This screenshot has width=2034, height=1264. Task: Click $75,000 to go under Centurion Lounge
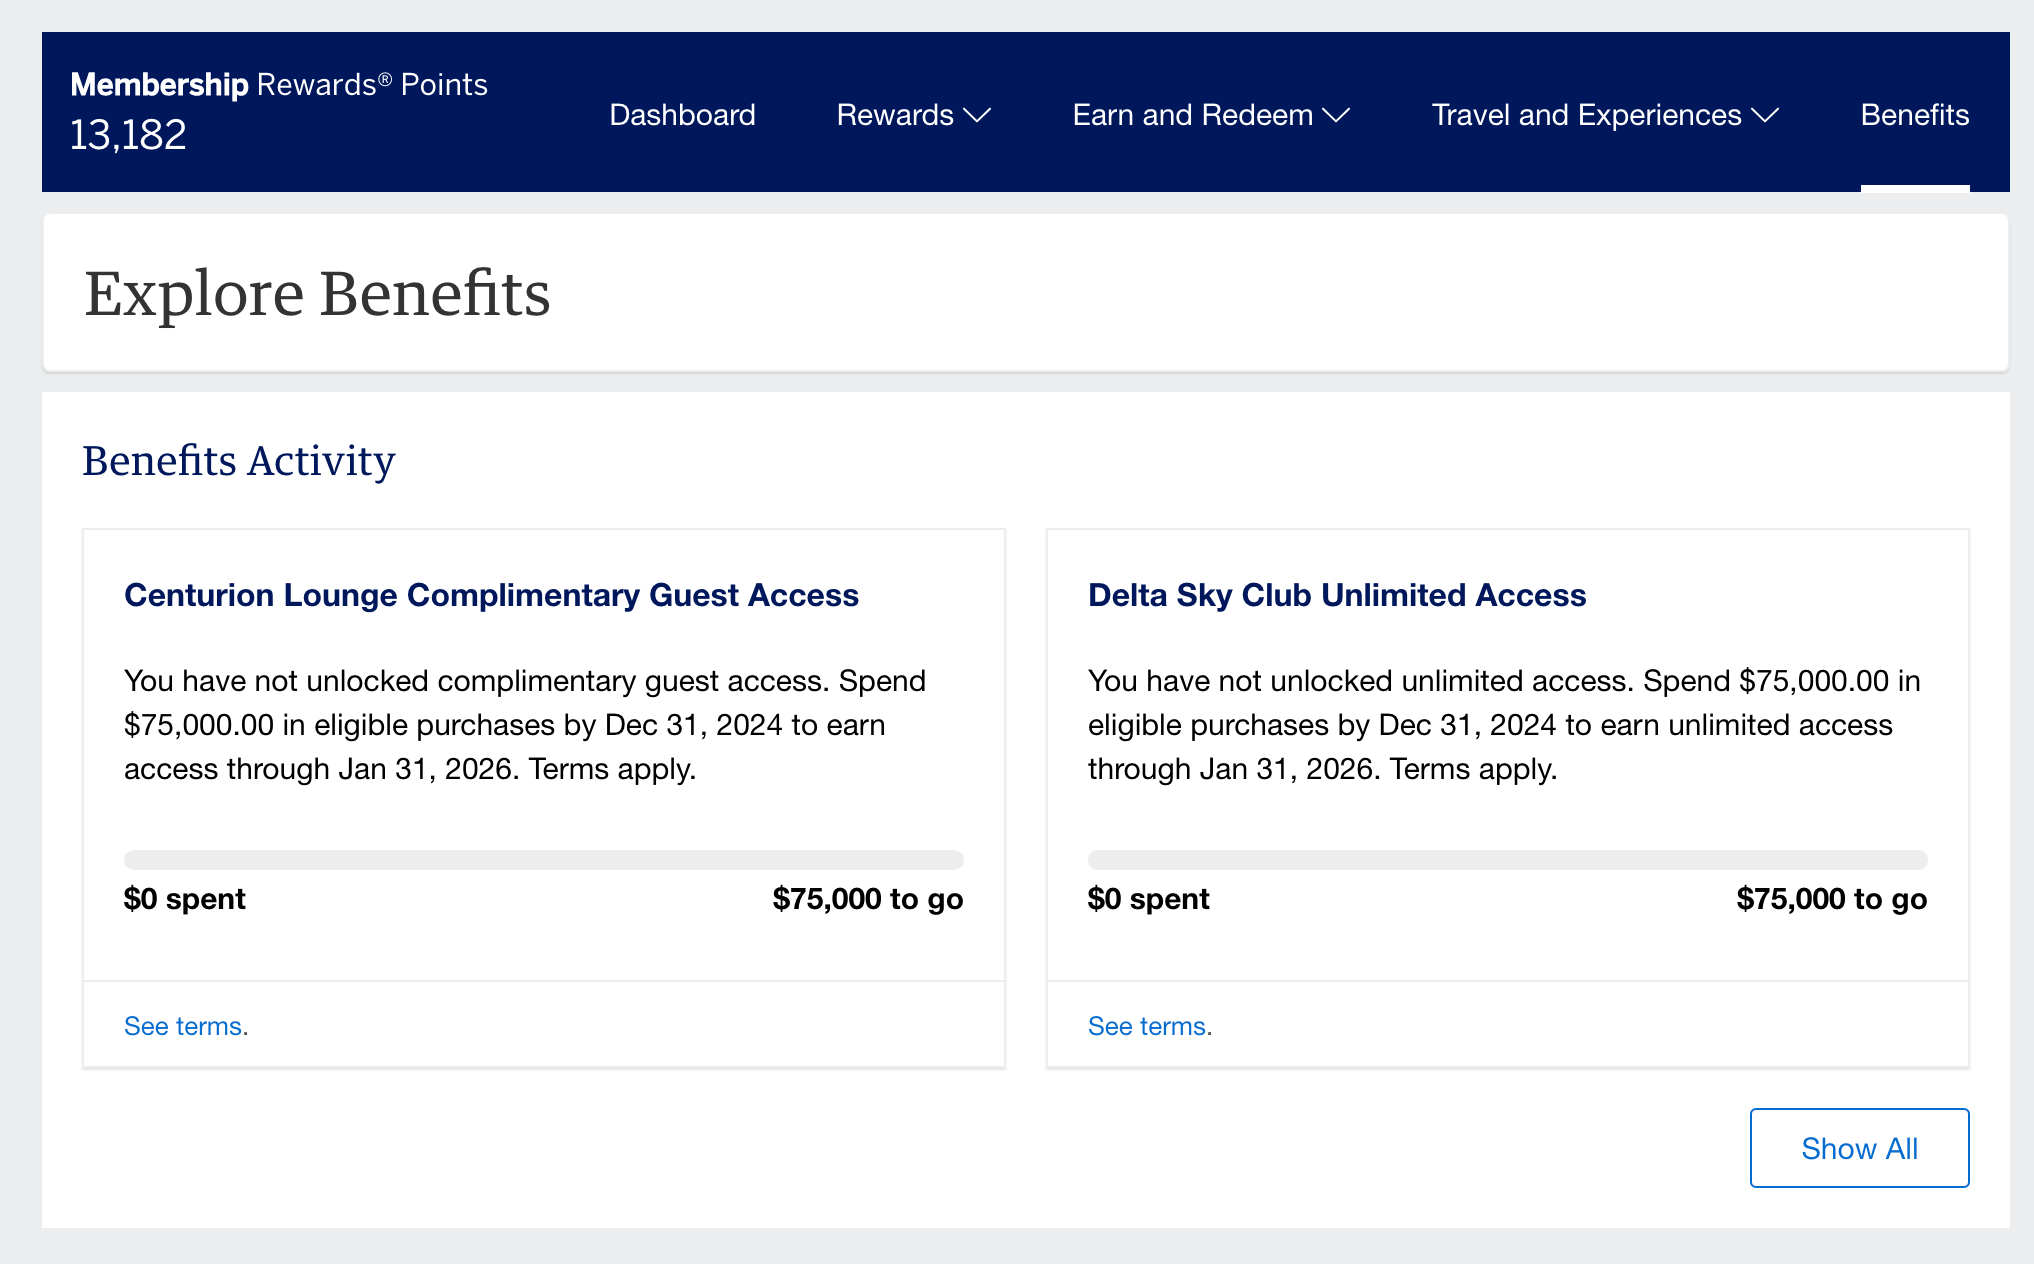[x=868, y=899]
